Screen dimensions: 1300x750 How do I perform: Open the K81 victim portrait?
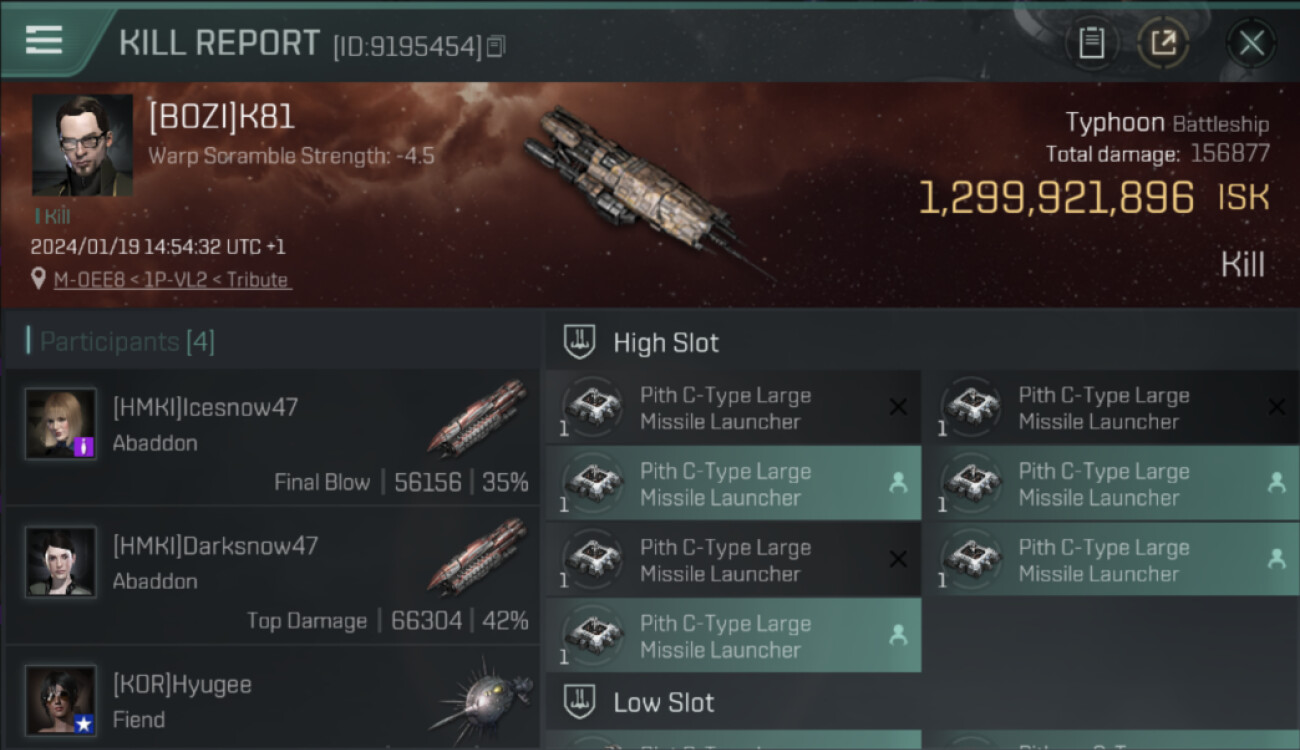[x=82, y=144]
